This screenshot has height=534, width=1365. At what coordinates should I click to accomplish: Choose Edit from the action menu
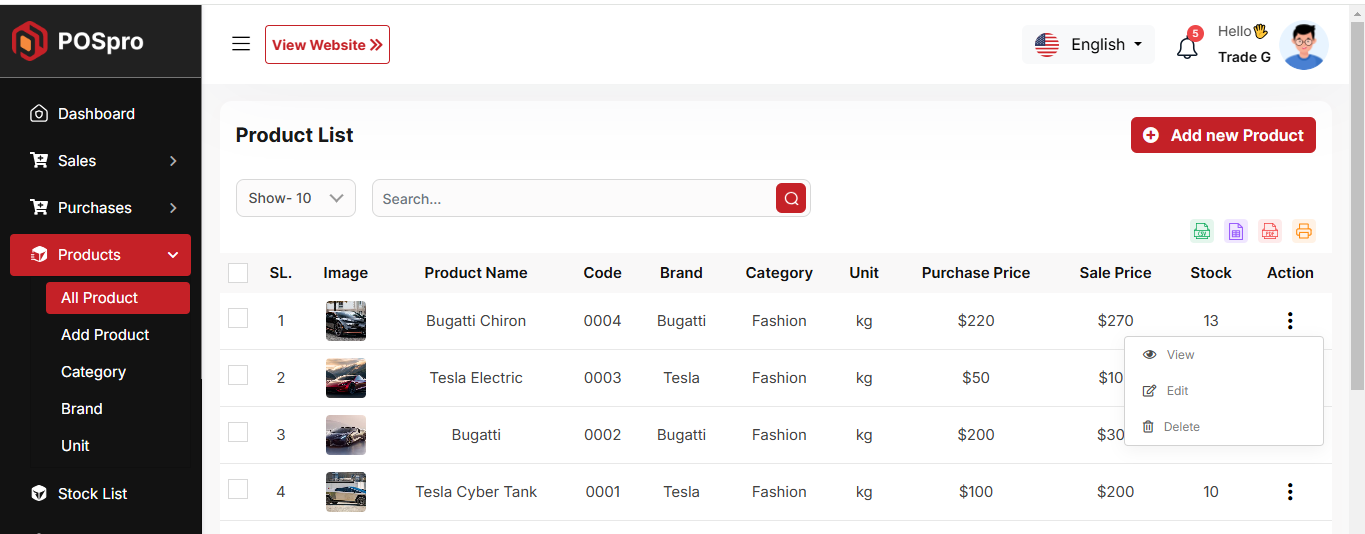point(1177,391)
